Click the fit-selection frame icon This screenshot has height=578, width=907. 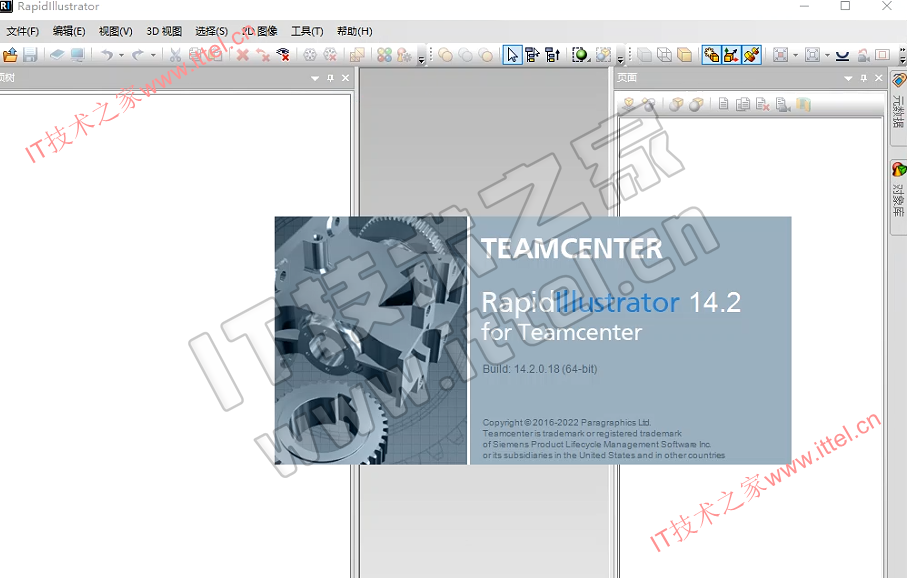[781, 55]
